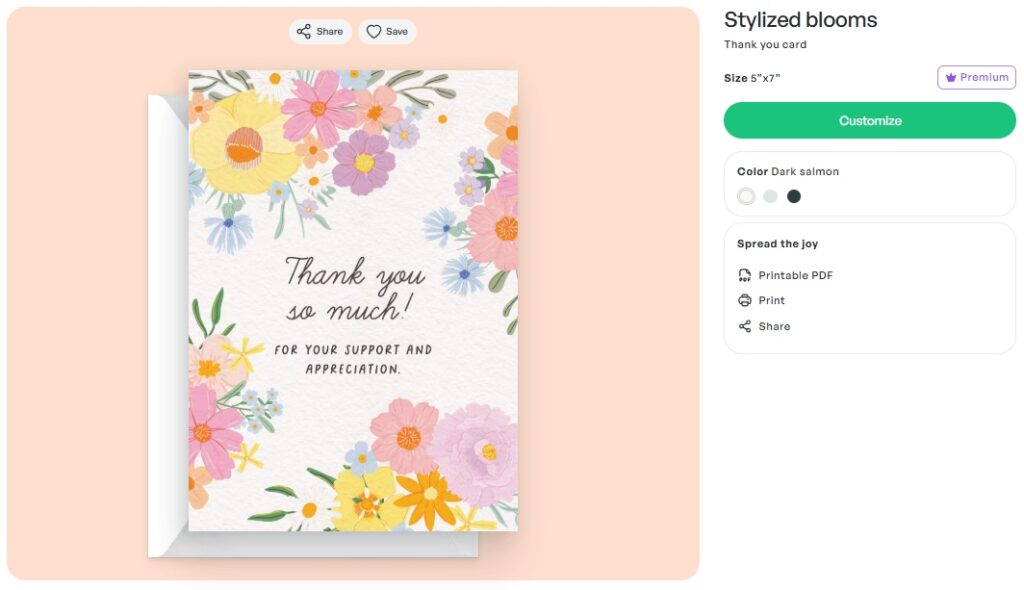1024x590 pixels.
Task: Click the printer icon in the side panel
Action: coord(744,301)
